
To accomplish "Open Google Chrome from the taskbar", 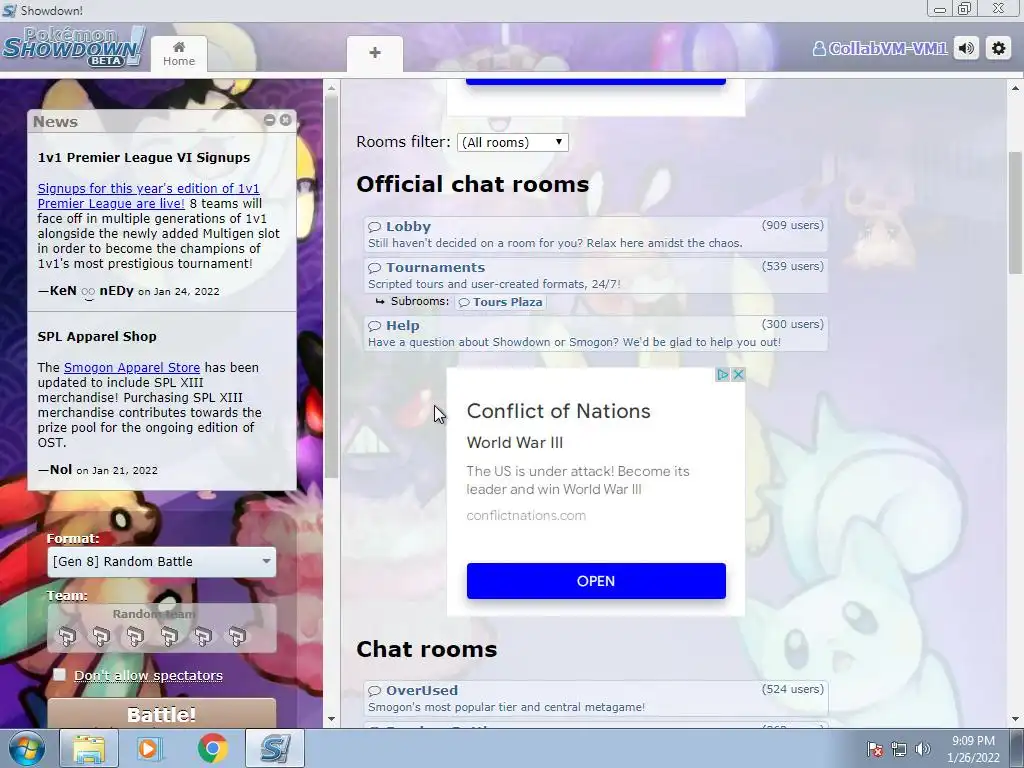I will click(x=212, y=748).
